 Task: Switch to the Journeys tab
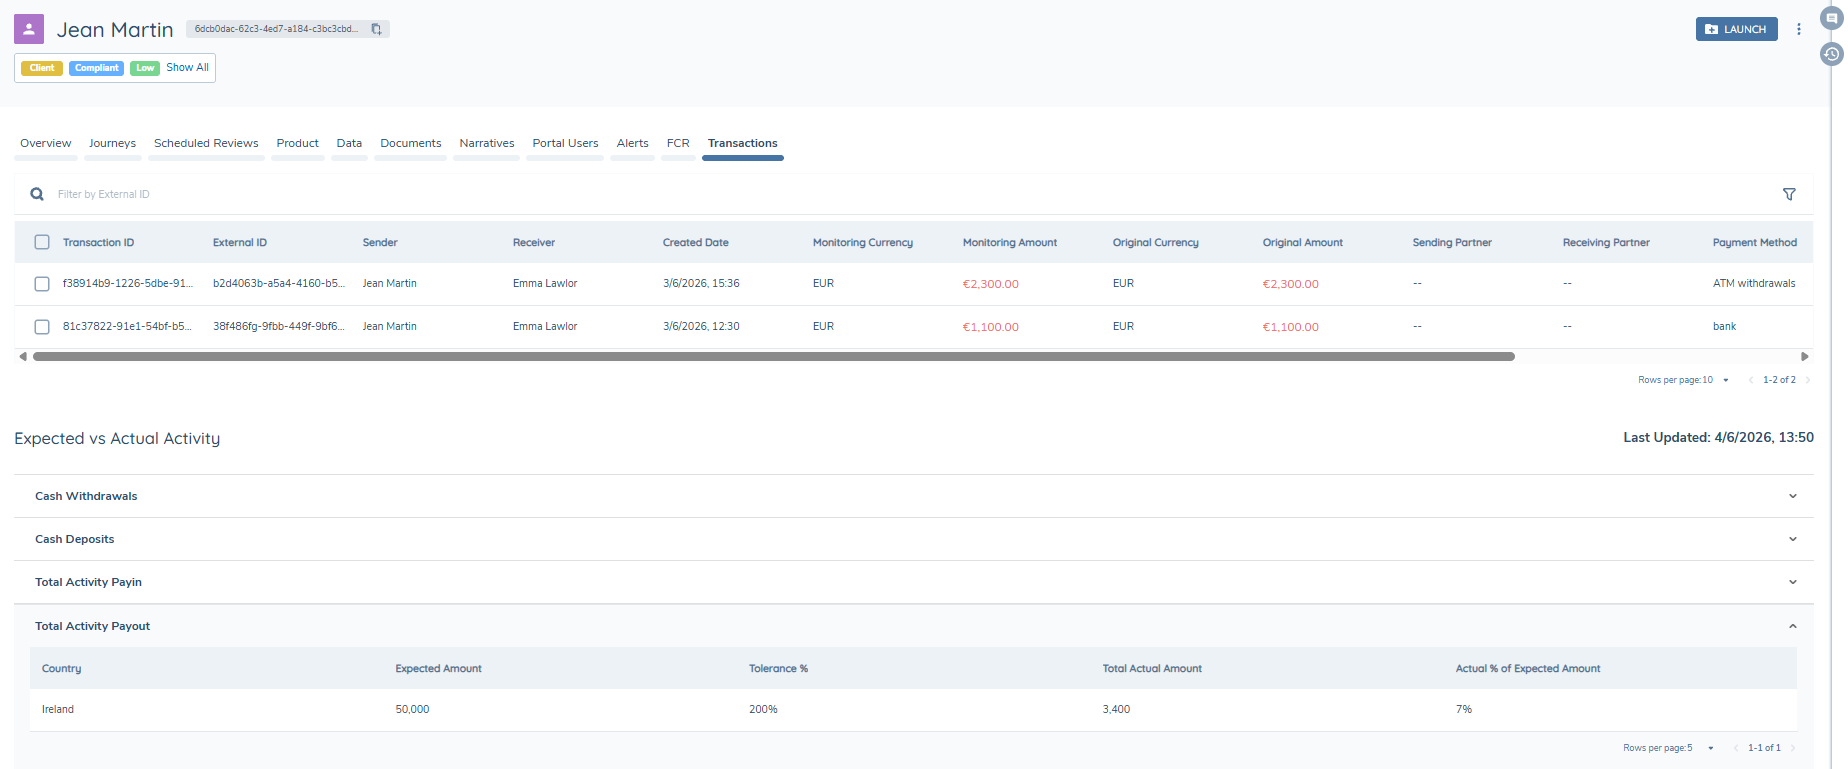click(x=112, y=143)
